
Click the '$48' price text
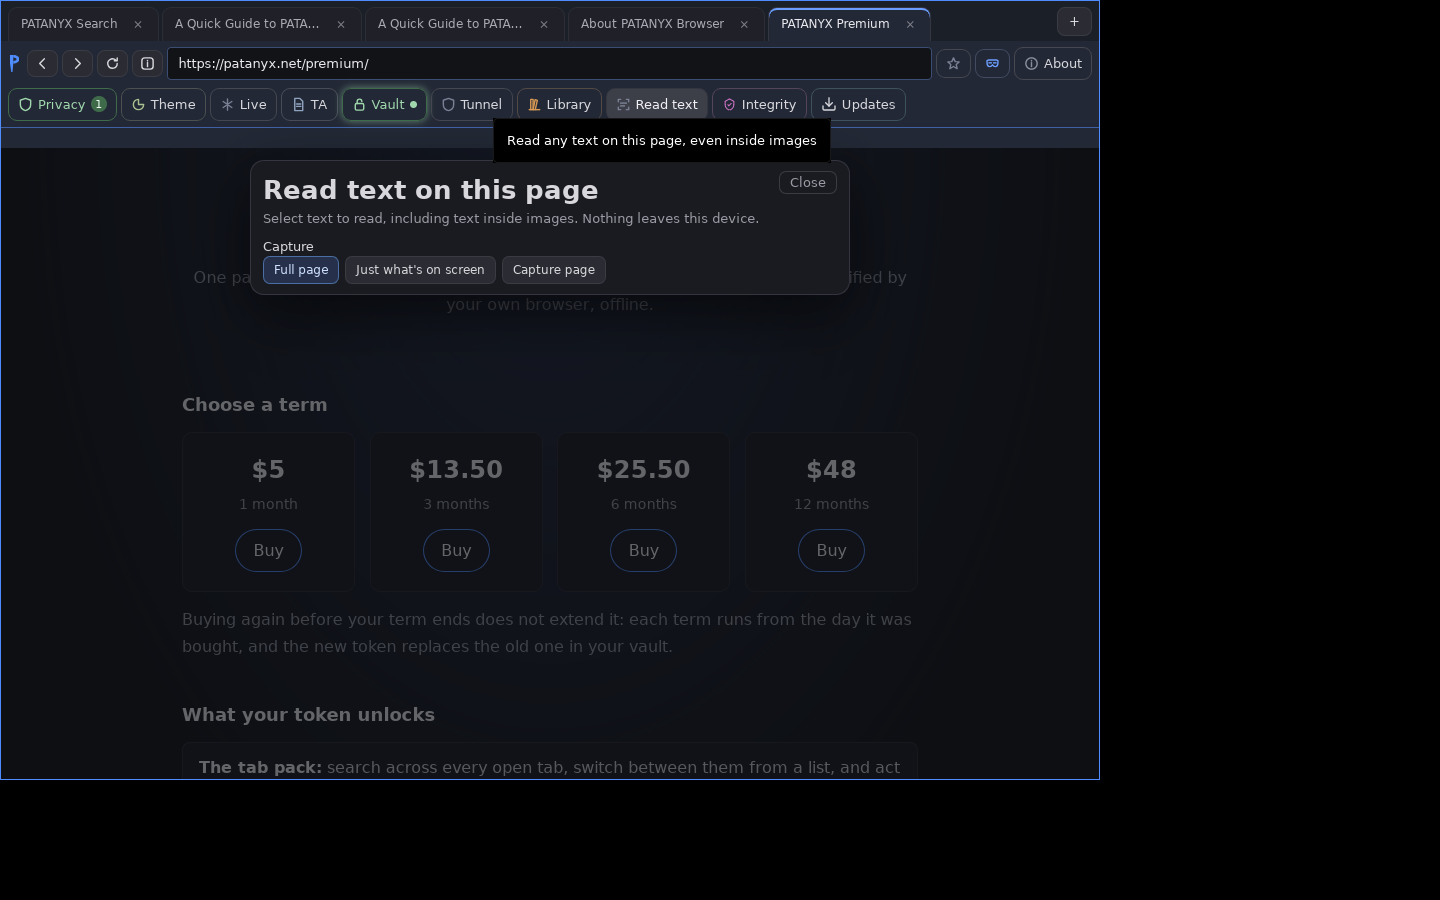[831, 470]
